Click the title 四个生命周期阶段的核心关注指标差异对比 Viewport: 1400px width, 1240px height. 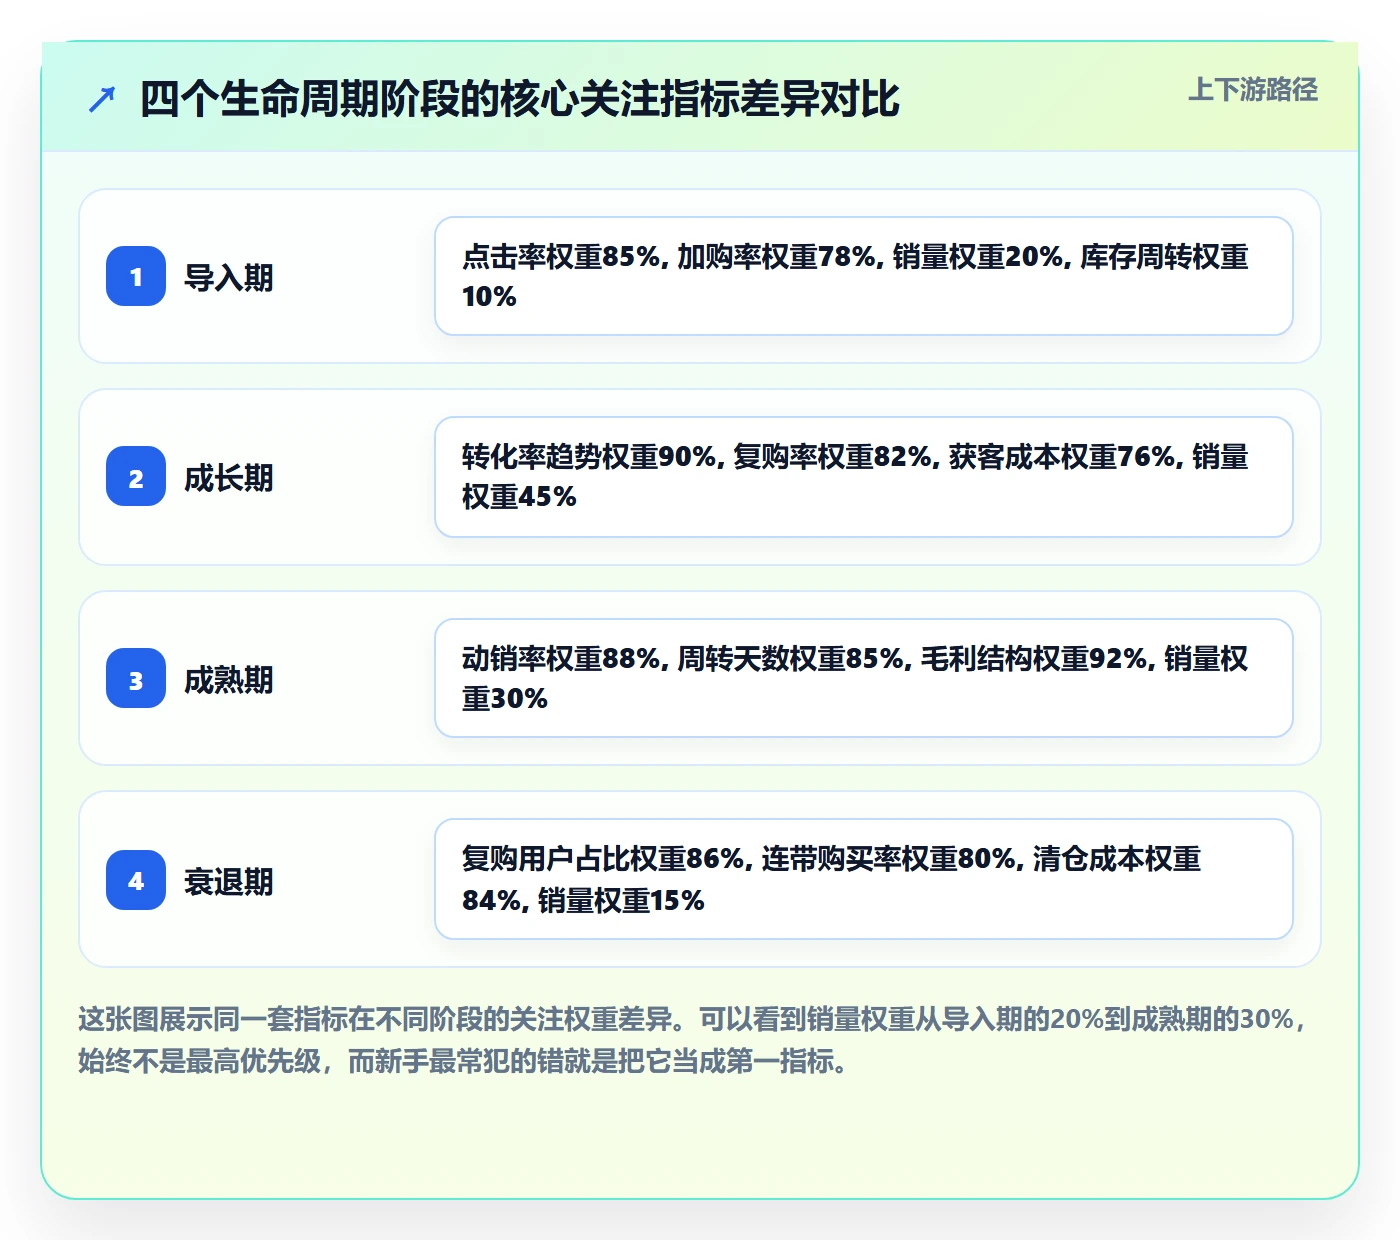click(x=519, y=99)
